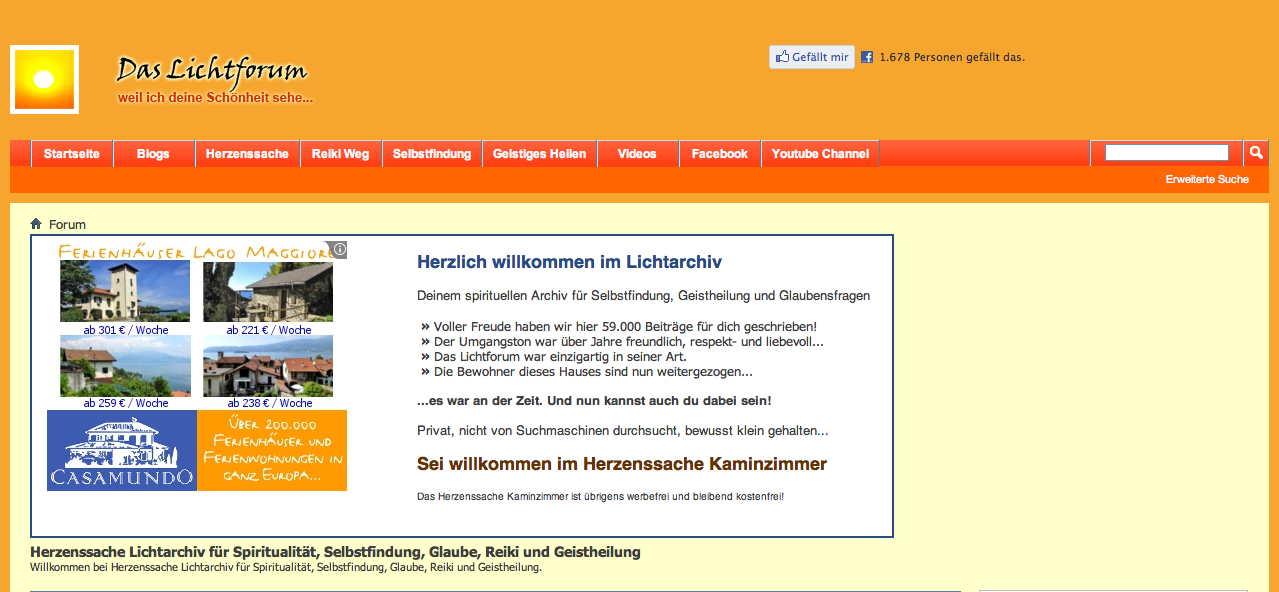Click the Forum breadcrumb link
The width and height of the screenshot is (1279, 592).
pos(67,225)
